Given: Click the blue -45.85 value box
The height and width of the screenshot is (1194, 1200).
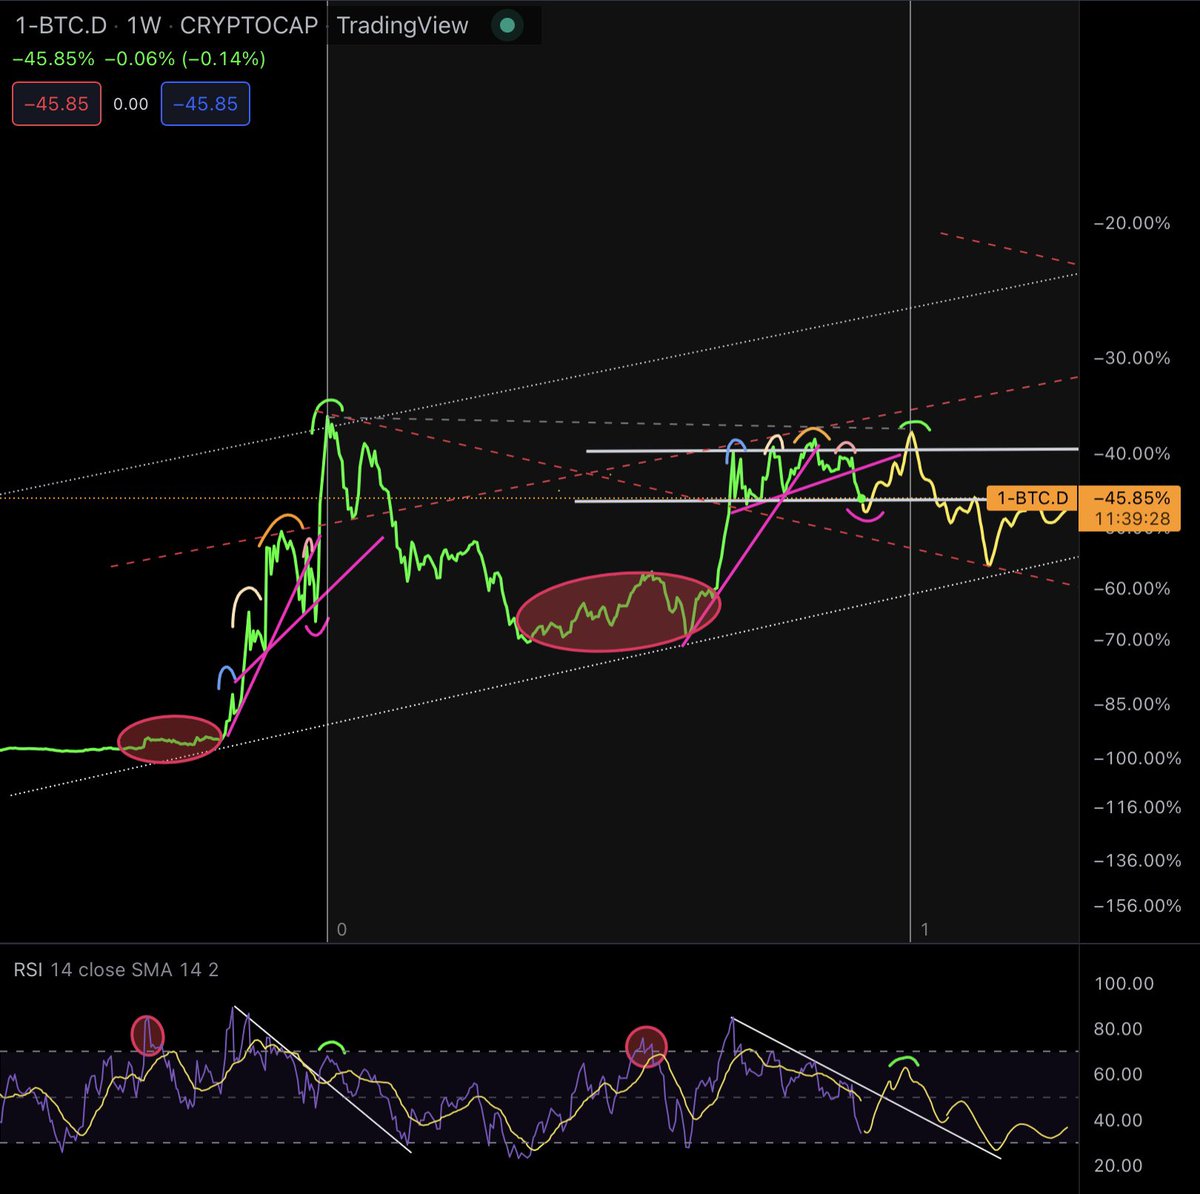Looking at the screenshot, I should (x=205, y=104).
